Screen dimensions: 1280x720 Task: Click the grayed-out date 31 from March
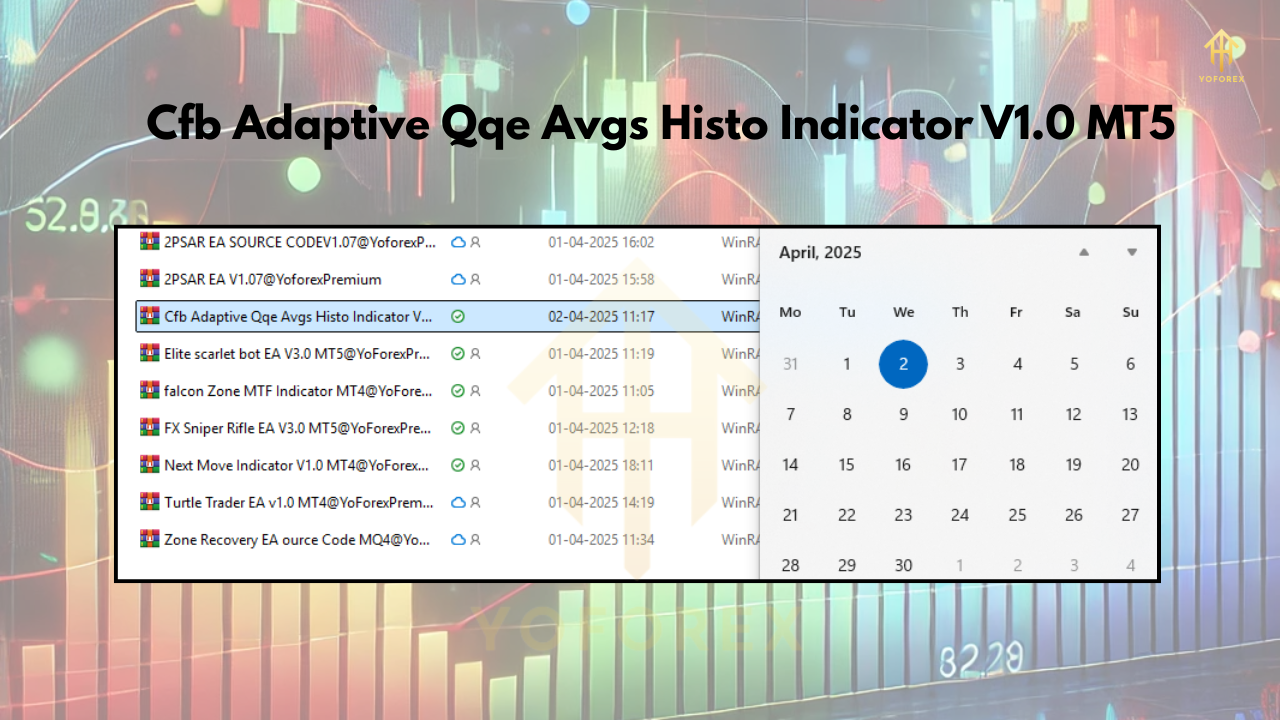[790, 364]
